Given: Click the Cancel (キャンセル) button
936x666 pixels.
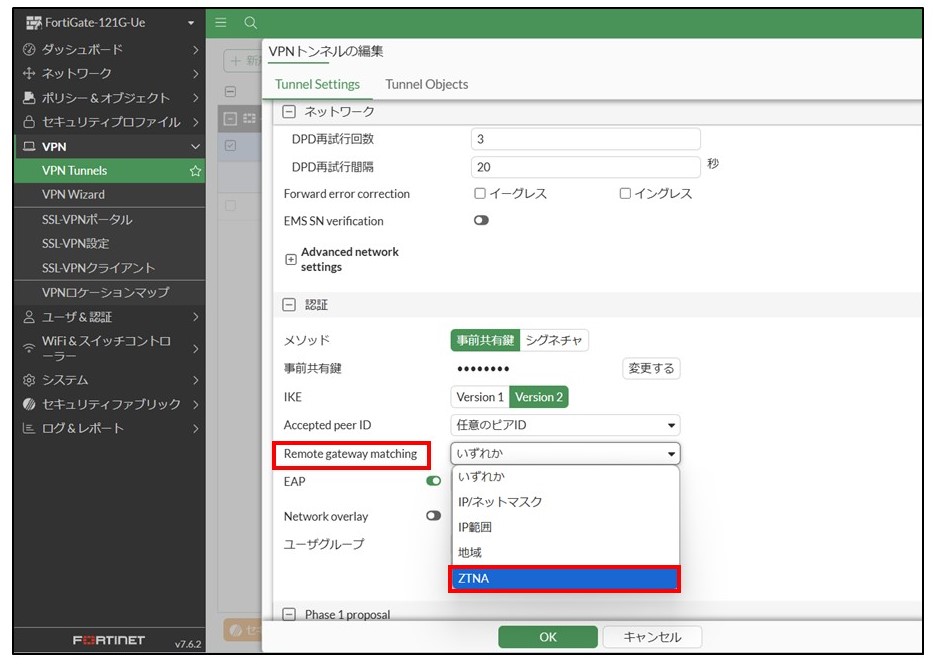Looking at the screenshot, I should tap(652, 637).
